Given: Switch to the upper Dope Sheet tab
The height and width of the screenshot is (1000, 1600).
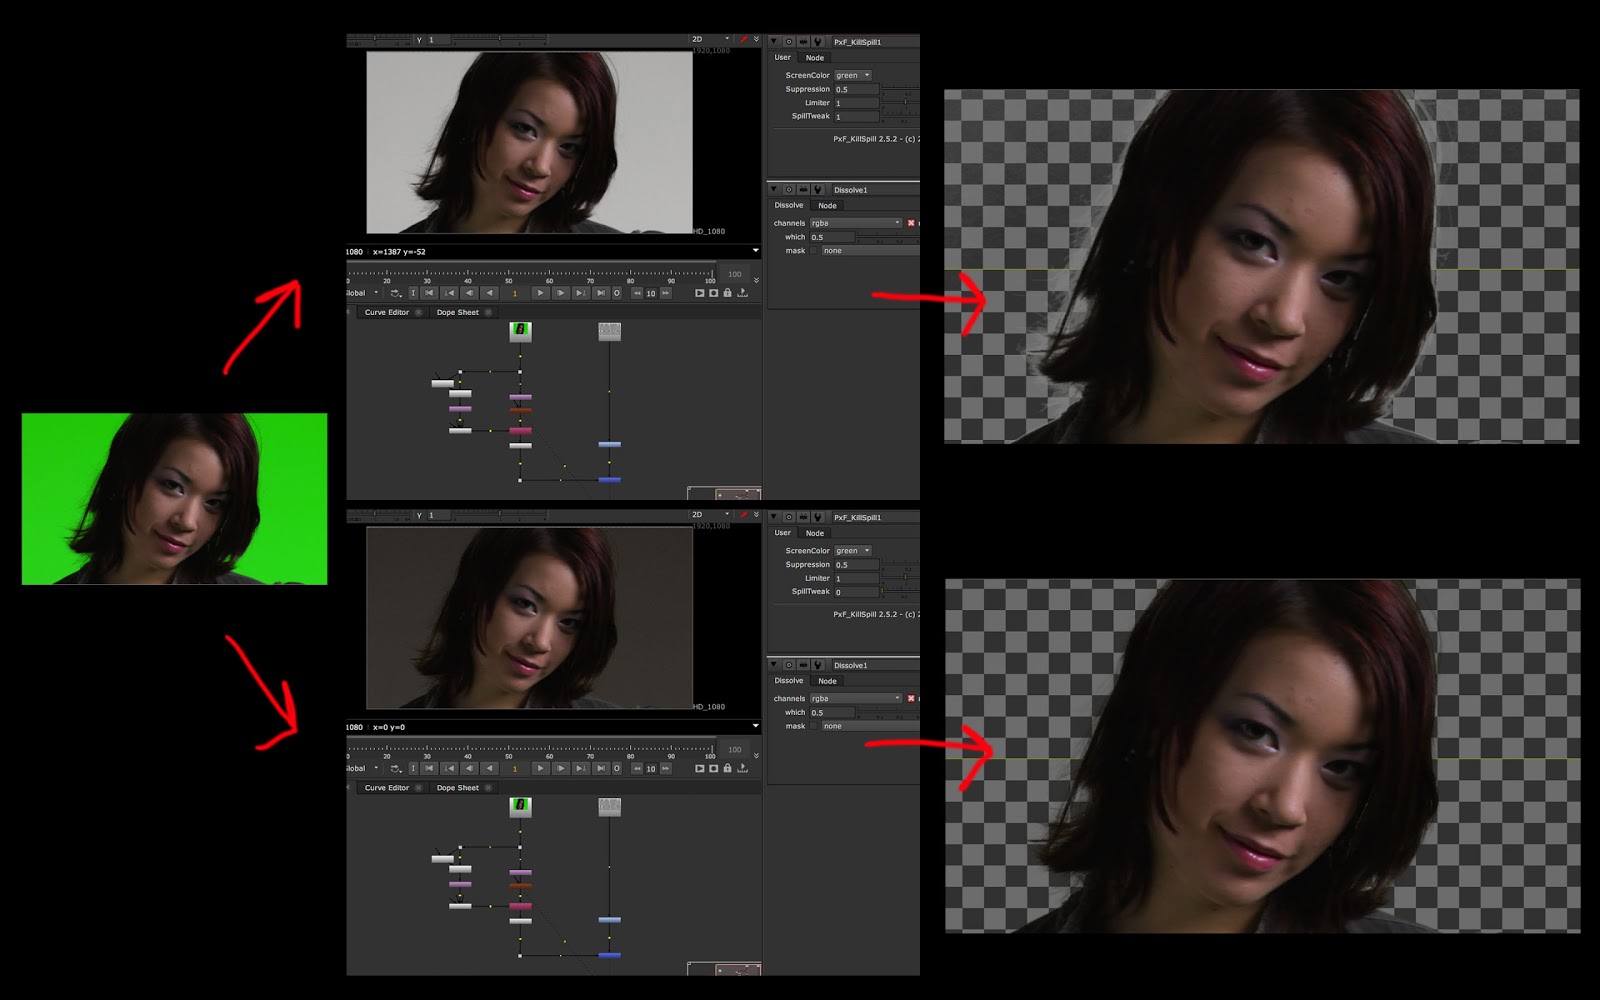Looking at the screenshot, I should pyautogui.click(x=458, y=312).
